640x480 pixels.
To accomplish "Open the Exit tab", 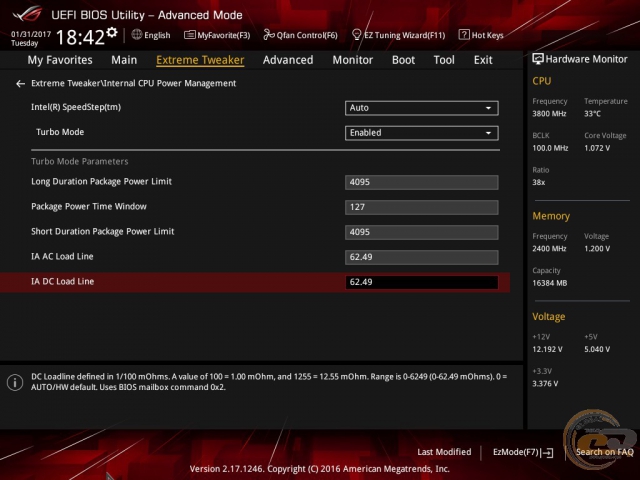I will coord(483,60).
